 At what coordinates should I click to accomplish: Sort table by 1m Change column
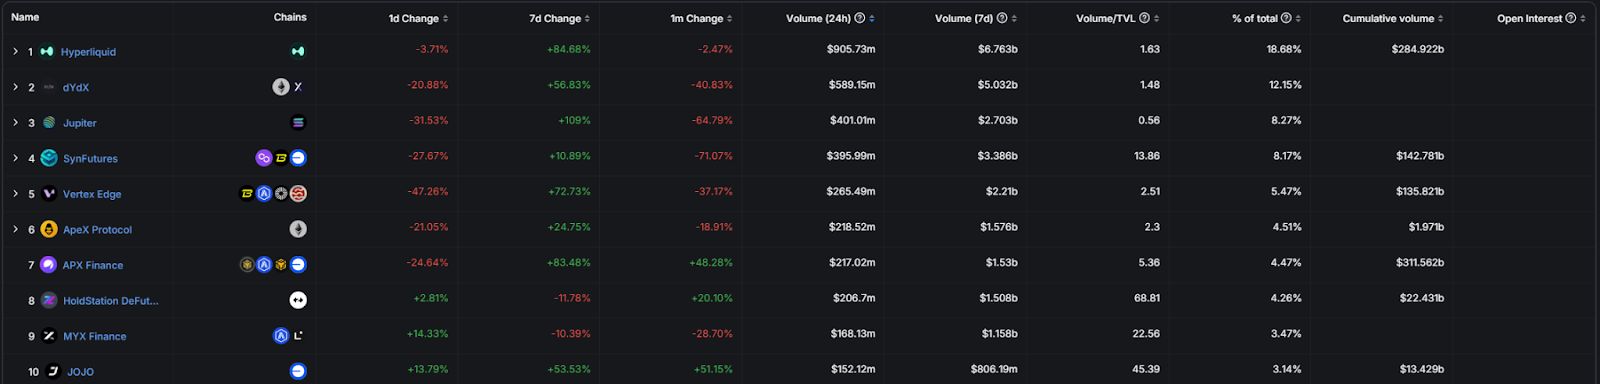(x=701, y=18)
